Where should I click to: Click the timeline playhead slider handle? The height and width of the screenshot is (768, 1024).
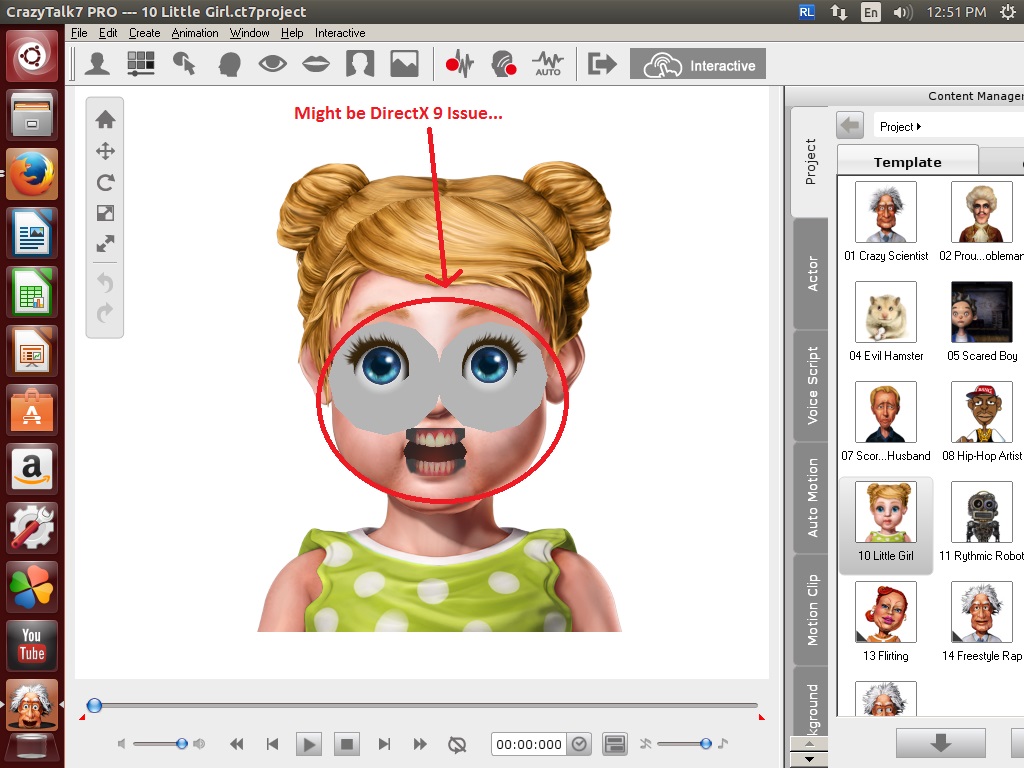pyautogui.click(x=95, y=705)
